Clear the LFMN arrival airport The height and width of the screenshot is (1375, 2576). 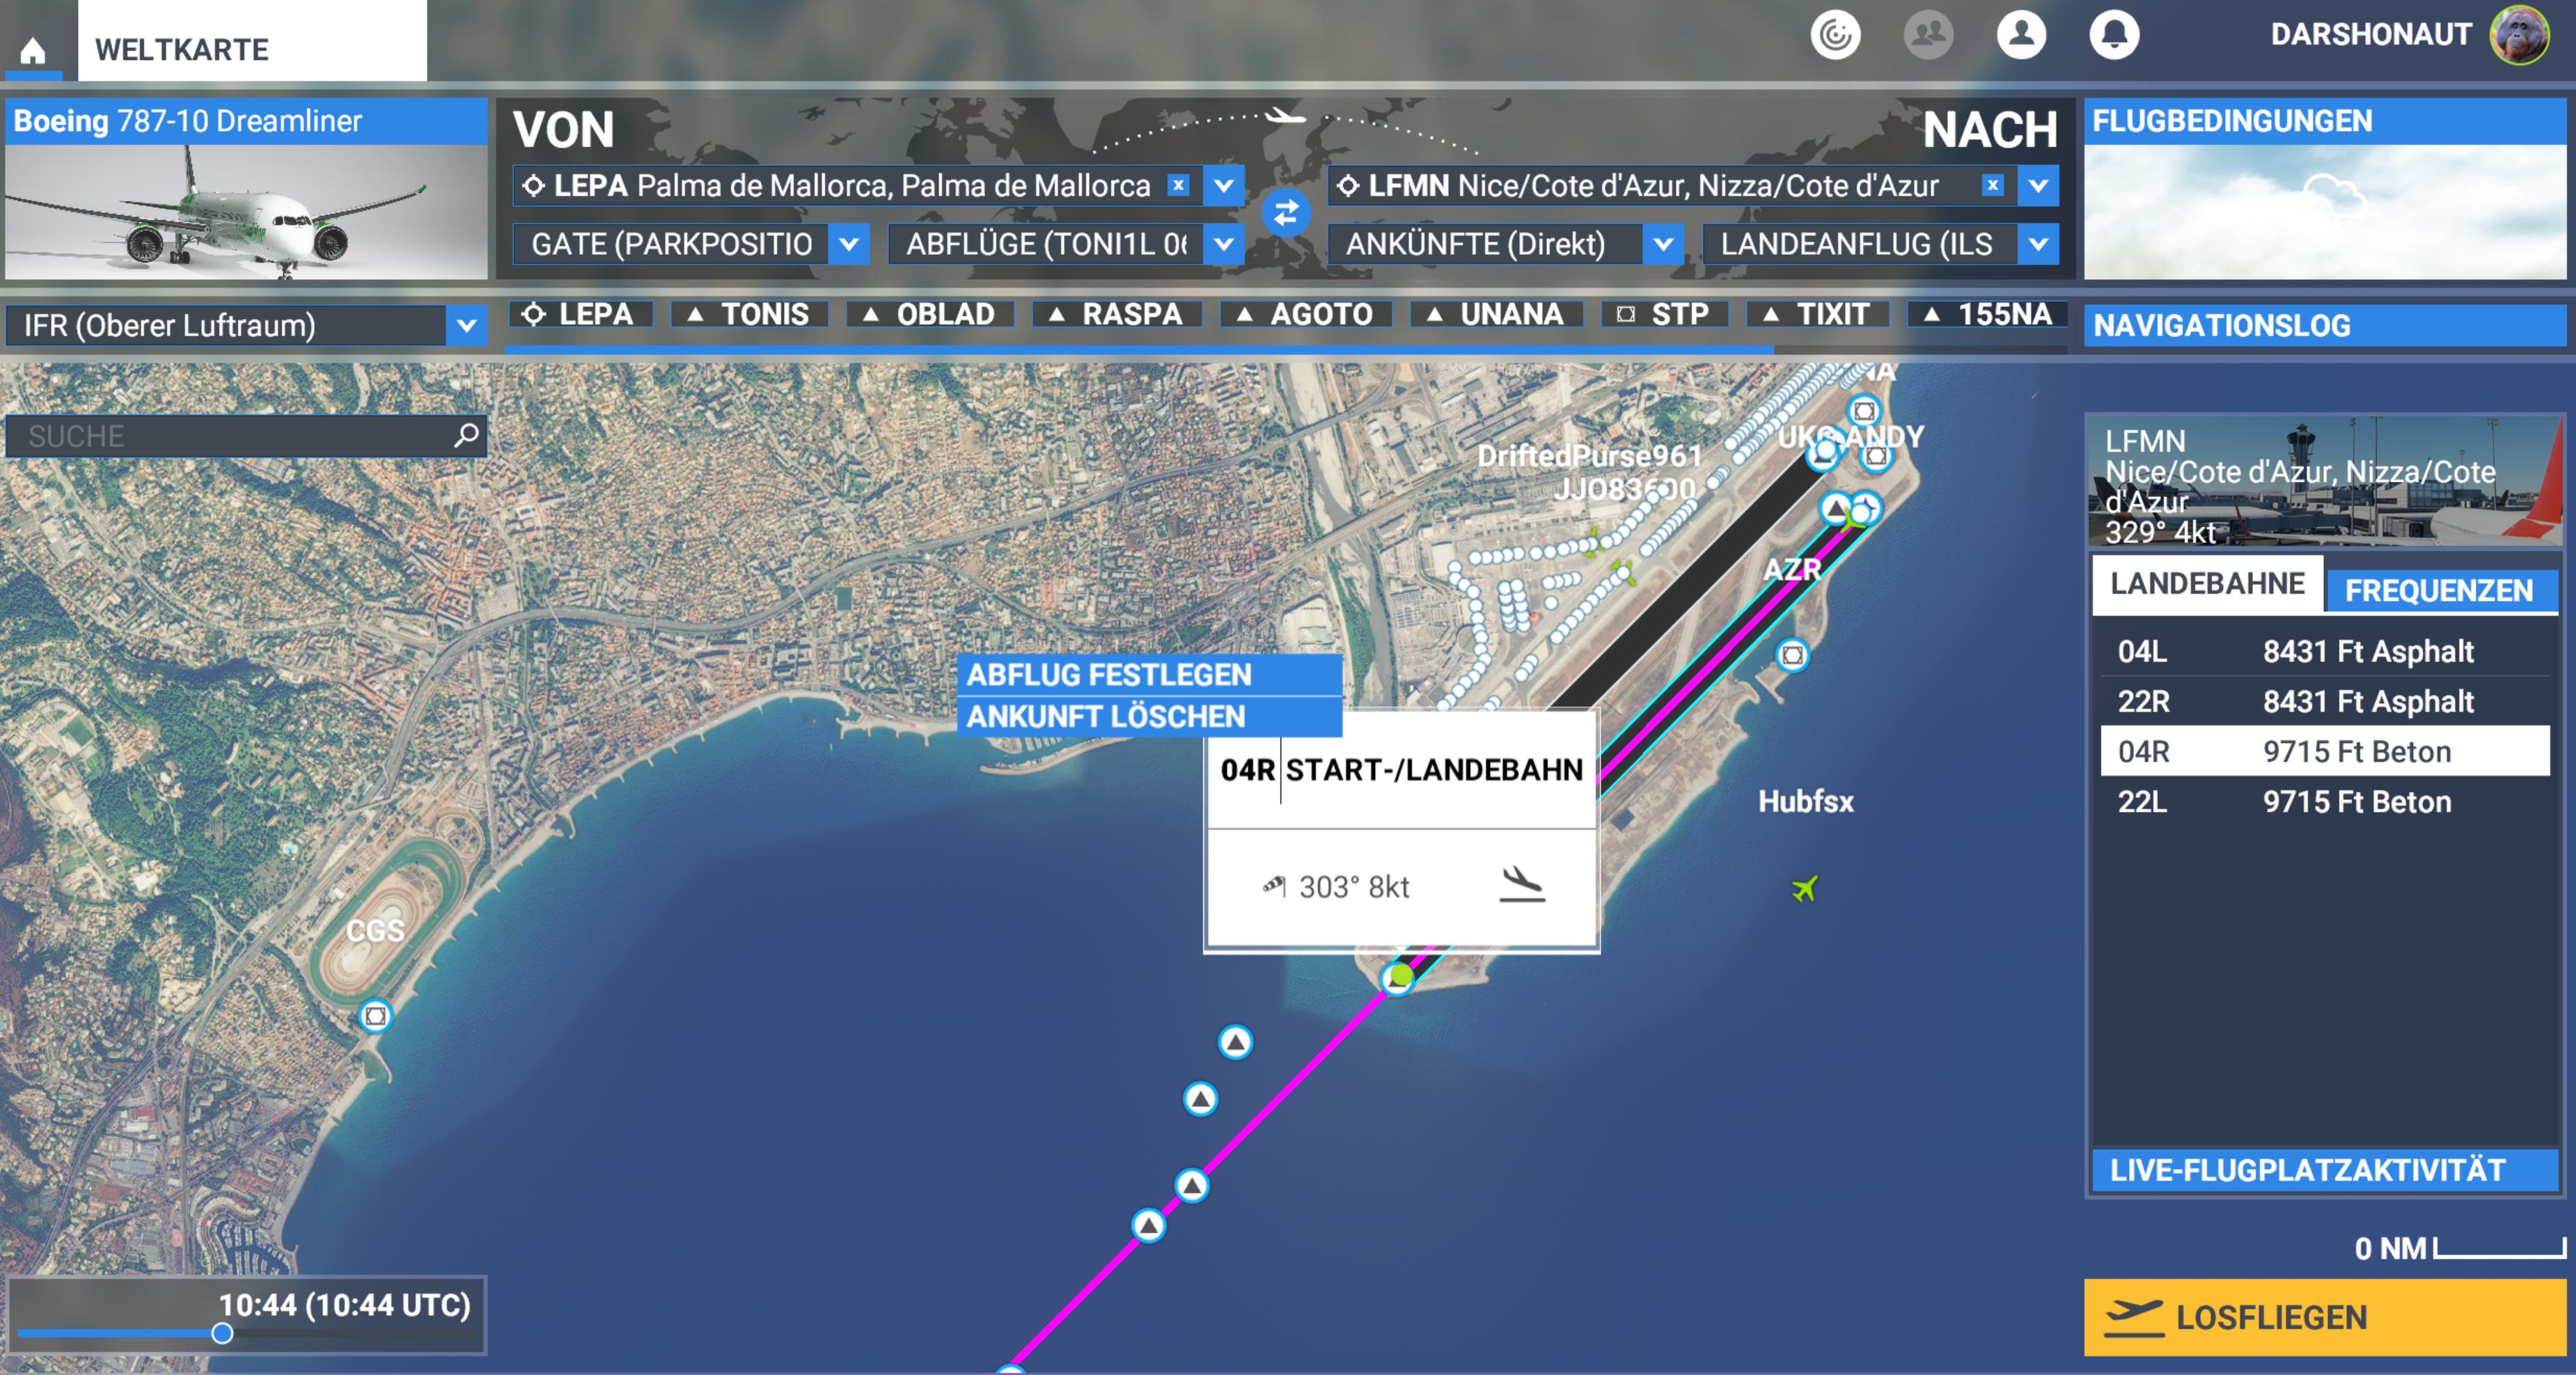[x=1993, y=185]
